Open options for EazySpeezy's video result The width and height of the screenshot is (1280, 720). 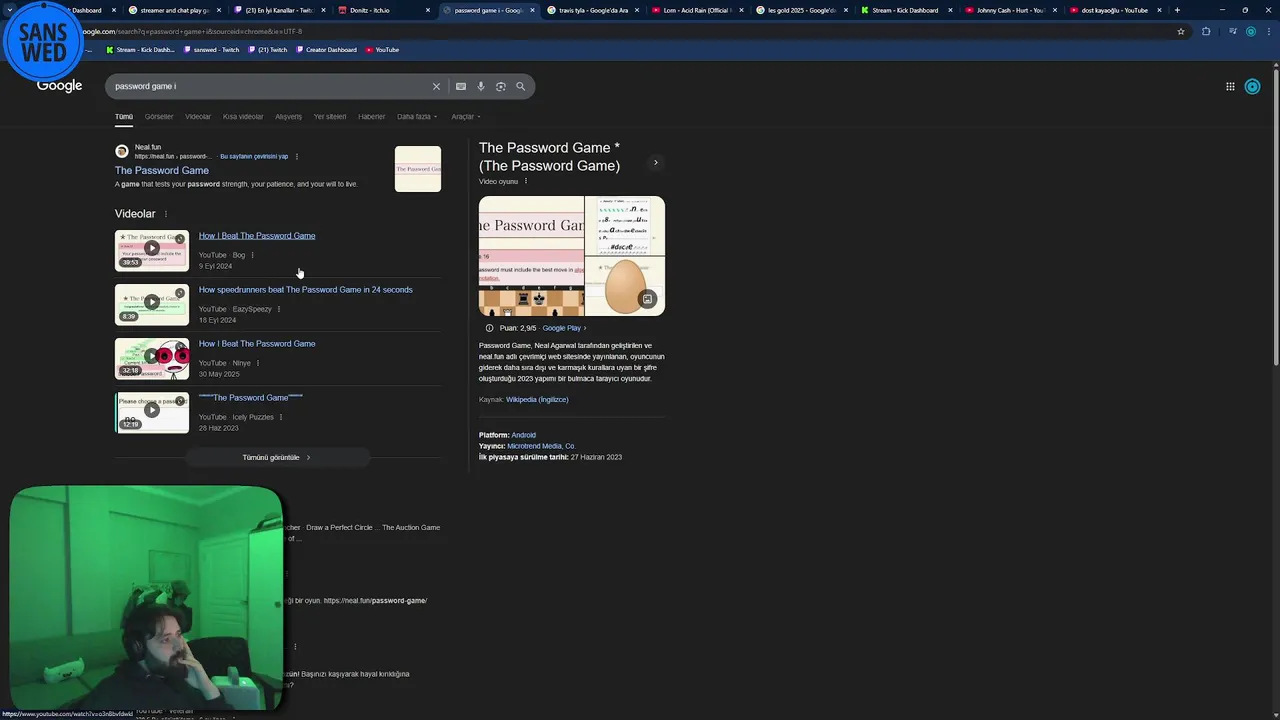click(279, 309)
